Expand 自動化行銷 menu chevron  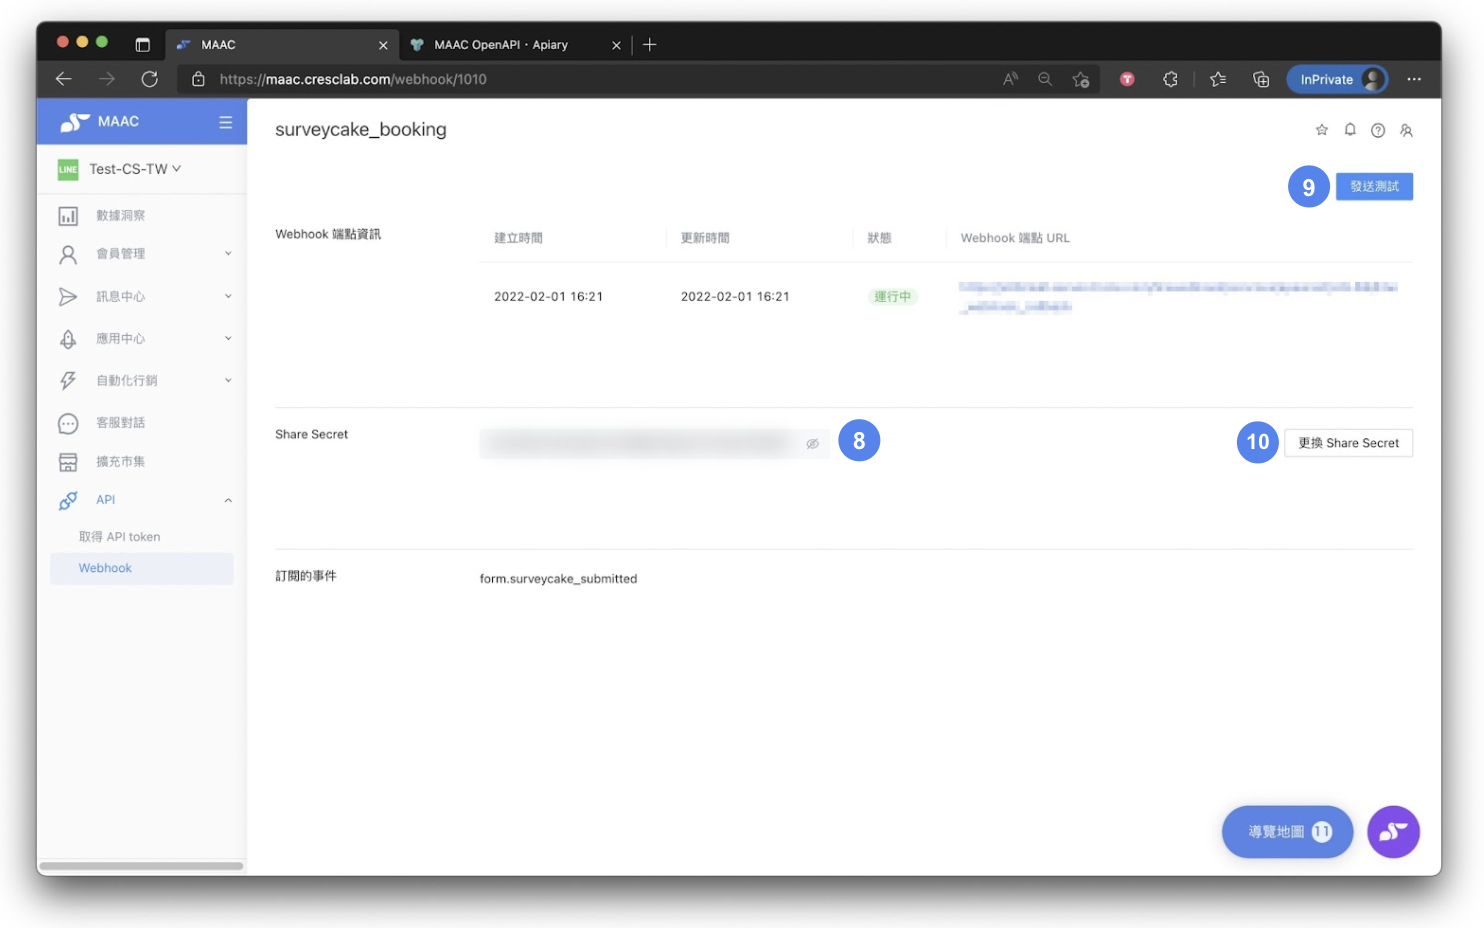tap(228, 381)
